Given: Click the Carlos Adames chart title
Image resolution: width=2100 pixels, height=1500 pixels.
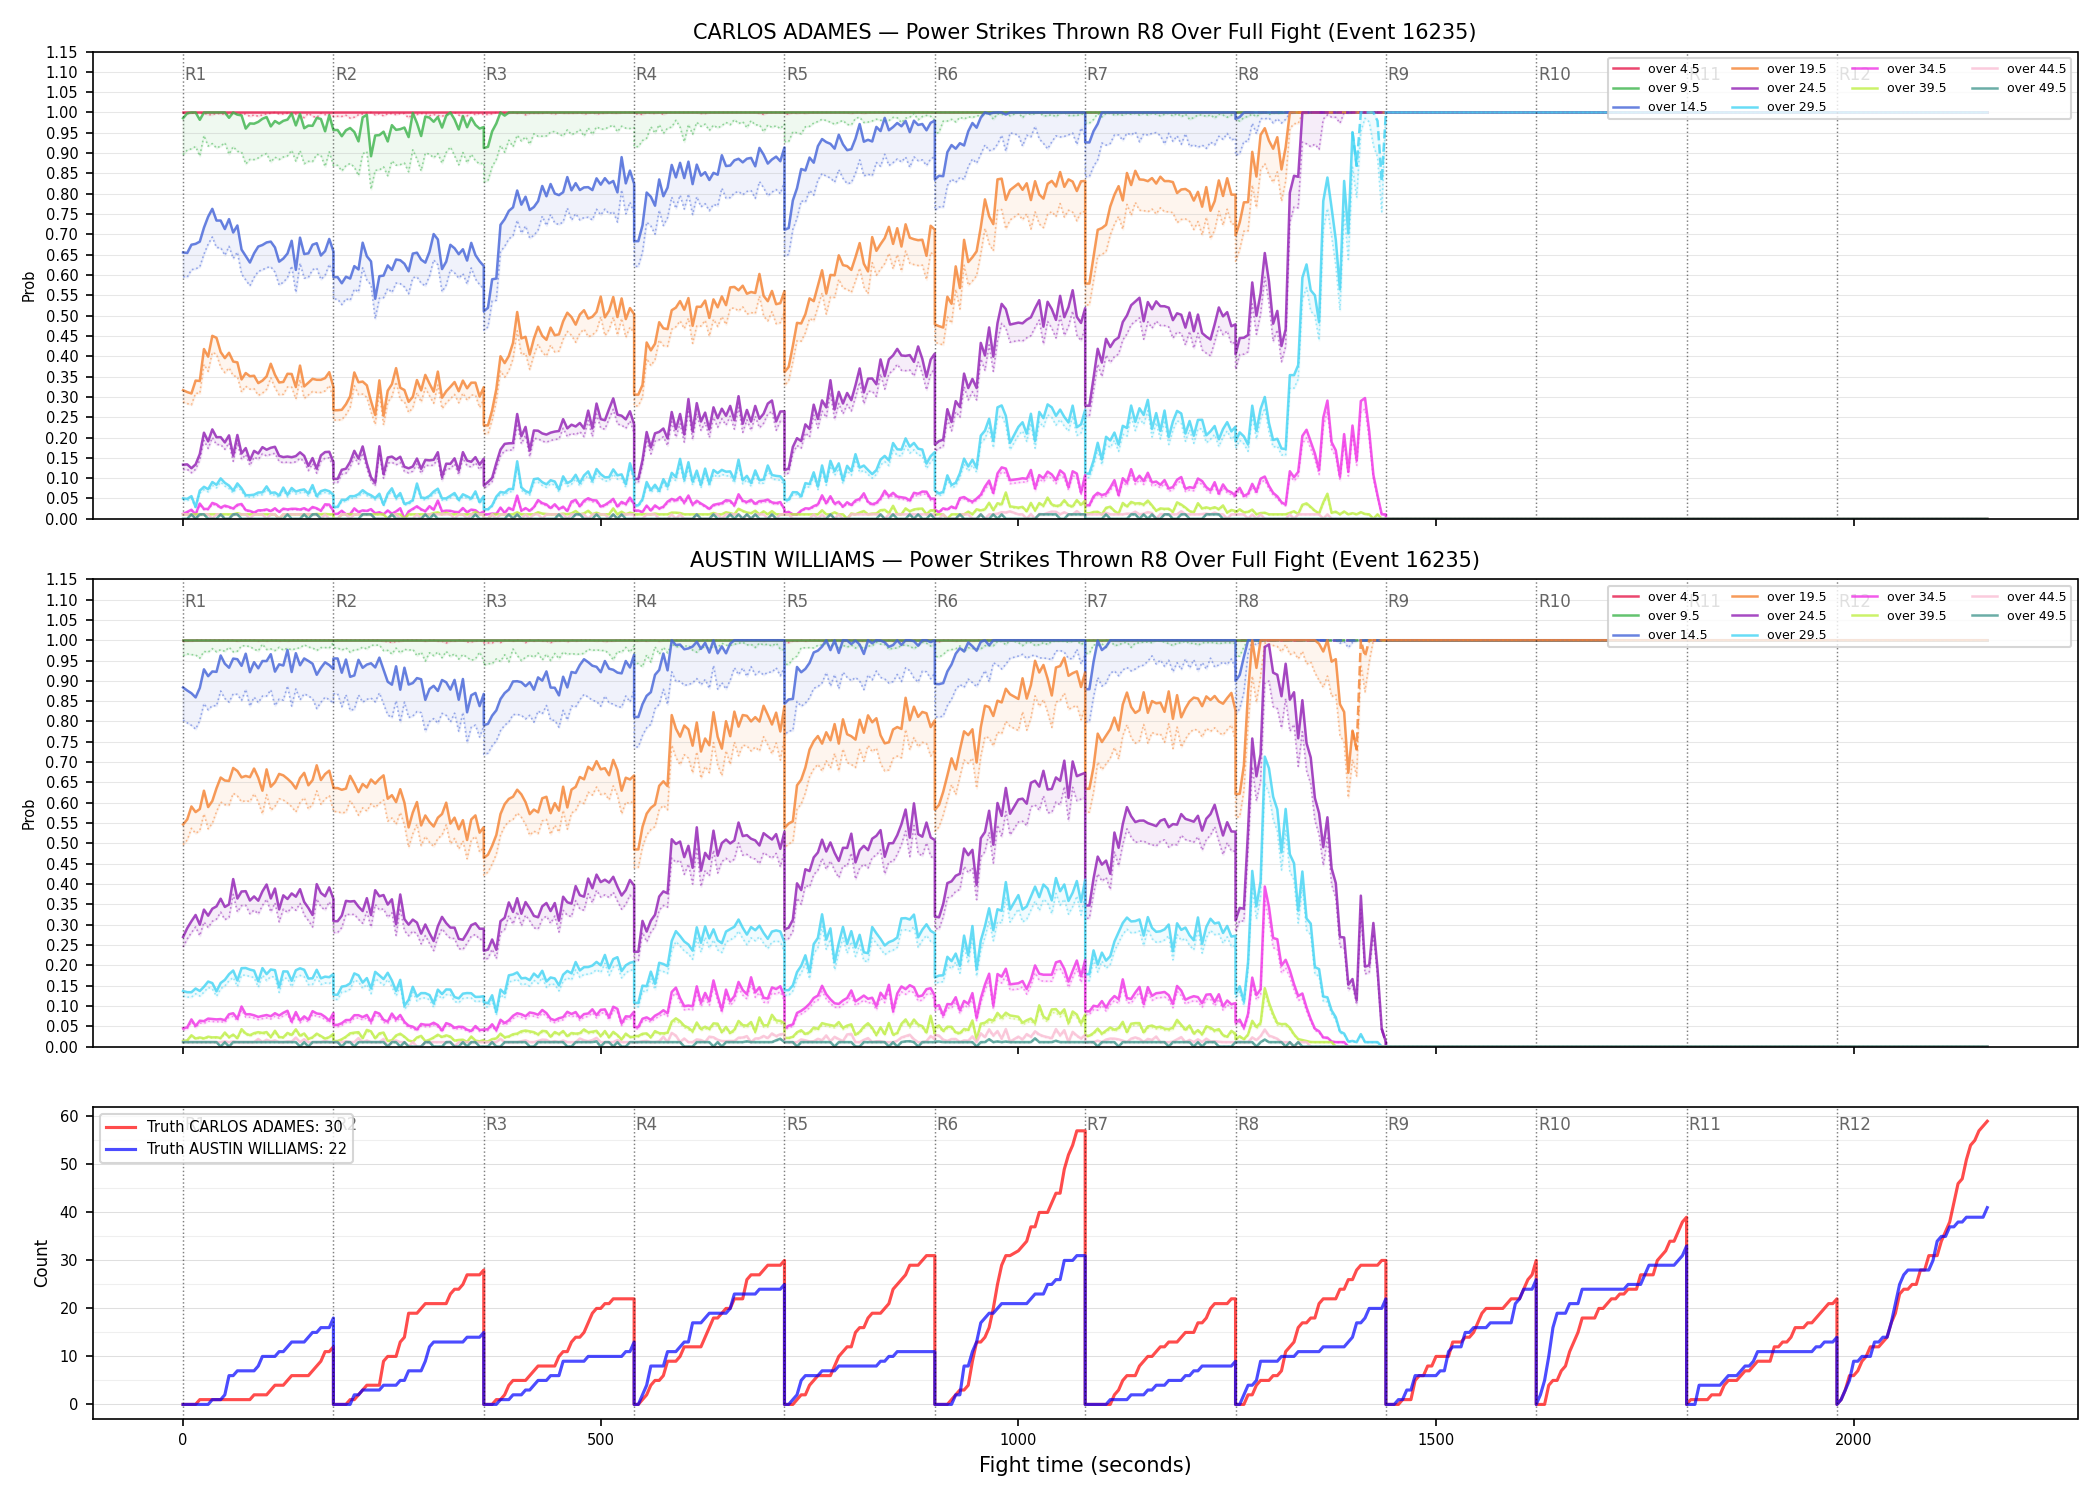Looking at the screenshot, I should [x=1084, y=32].
